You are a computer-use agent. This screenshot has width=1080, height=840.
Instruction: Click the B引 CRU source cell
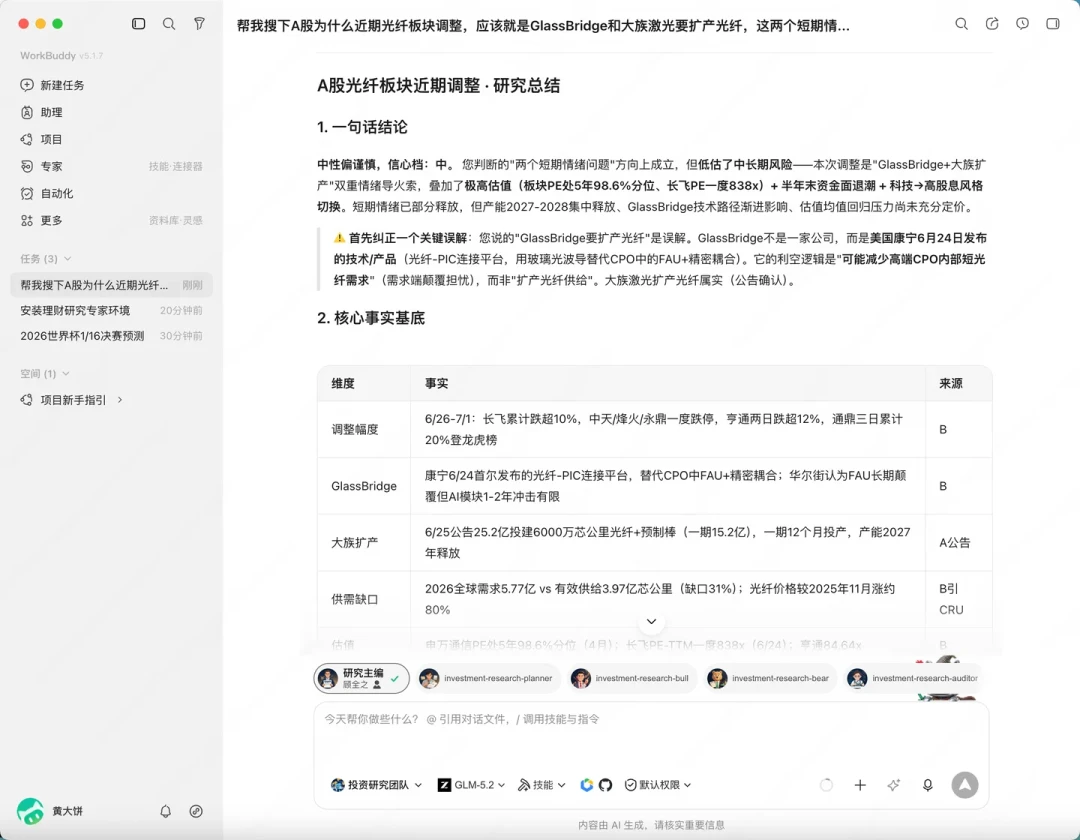(x=959, y=599)
